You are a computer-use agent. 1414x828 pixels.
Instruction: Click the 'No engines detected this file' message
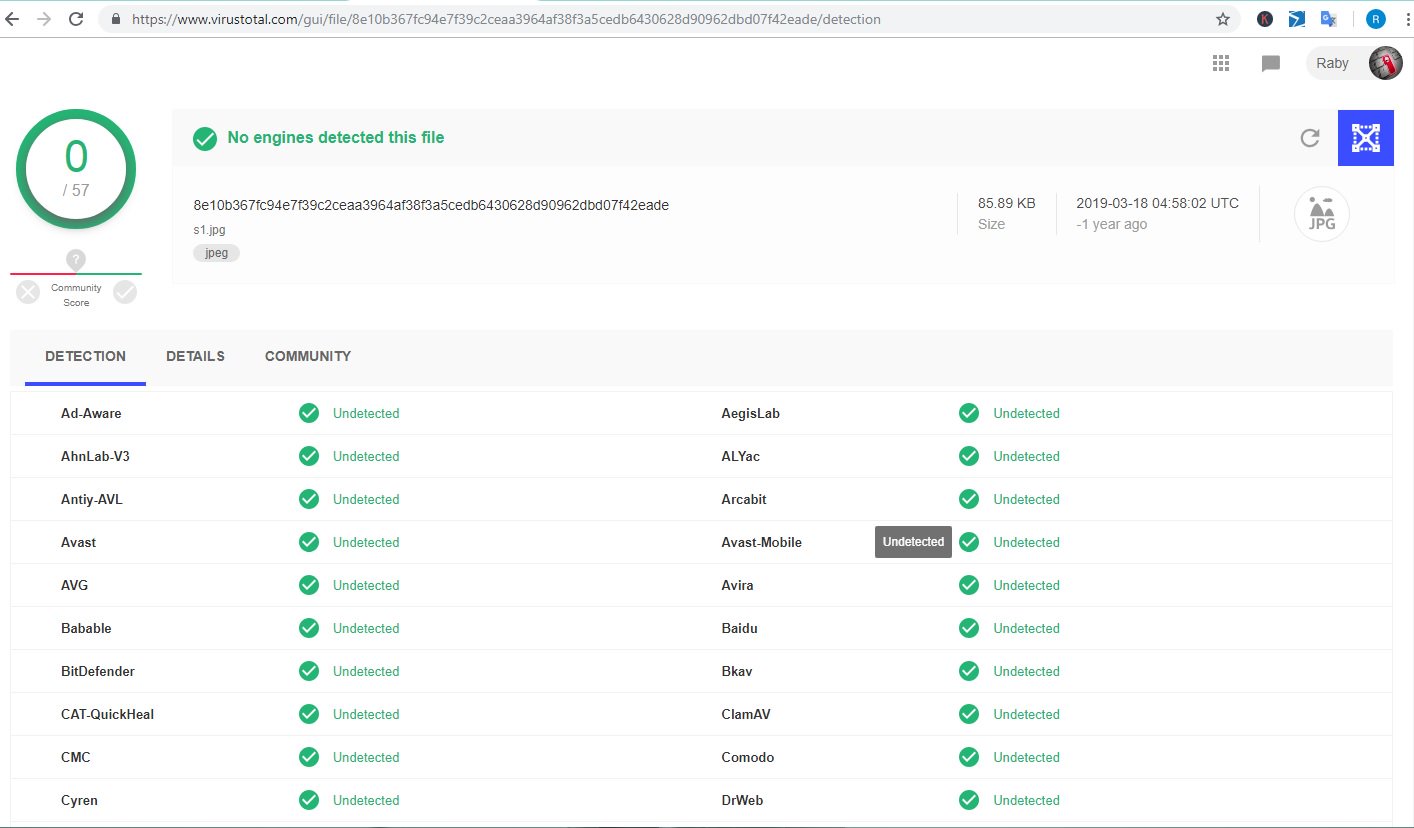336,138
